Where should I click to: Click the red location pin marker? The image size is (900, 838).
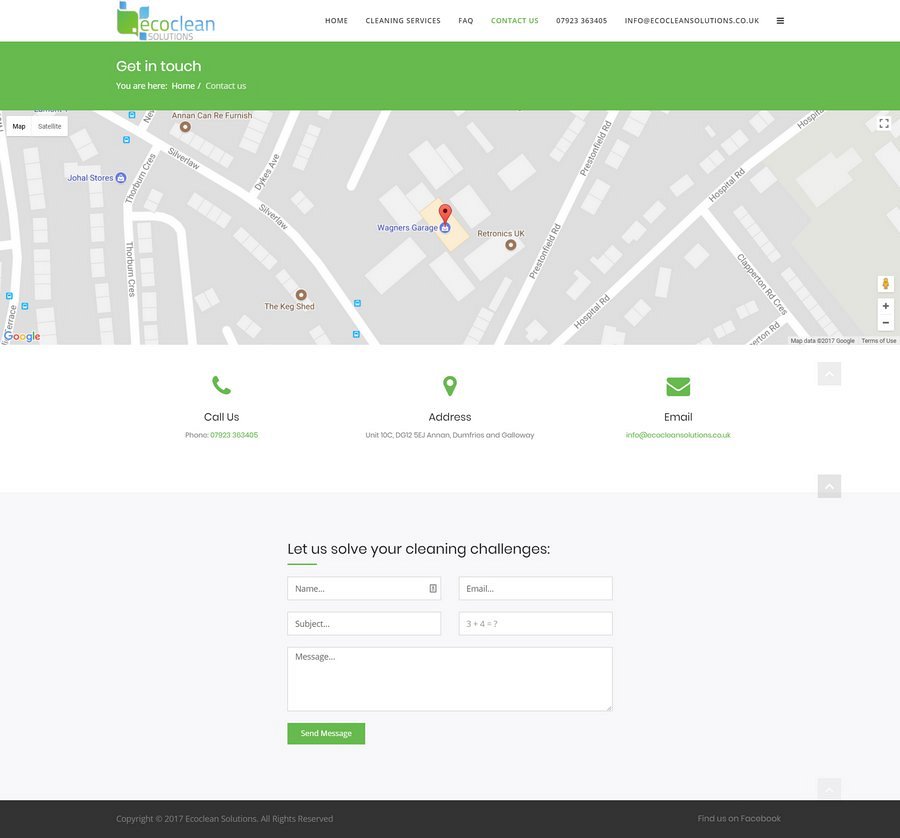[446, 213]
